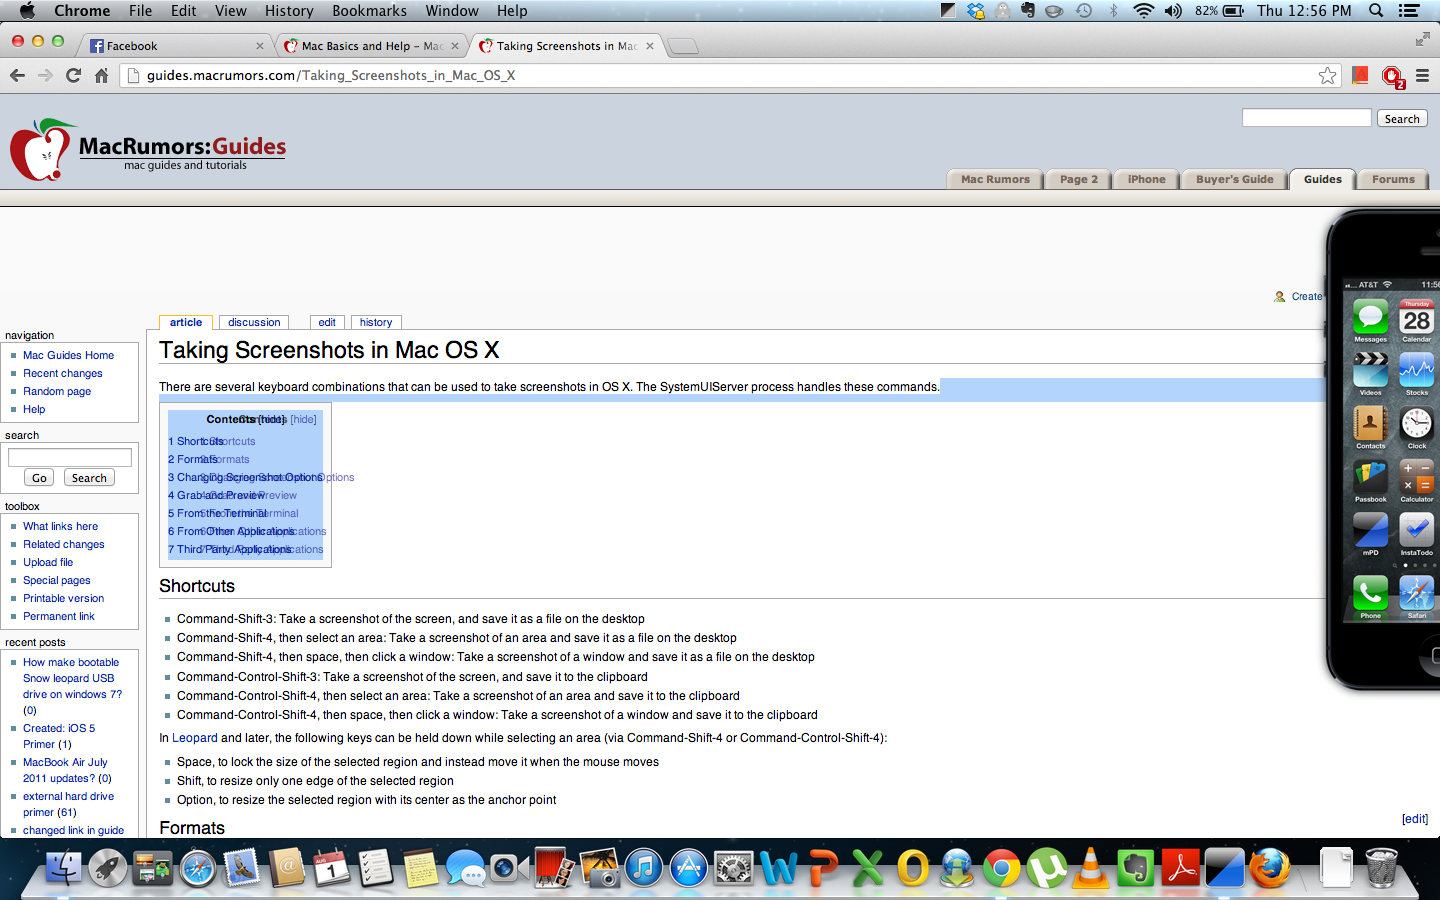Open the edit tab of the article
The image size is (1440, 900).
click(x=327, y=322)
